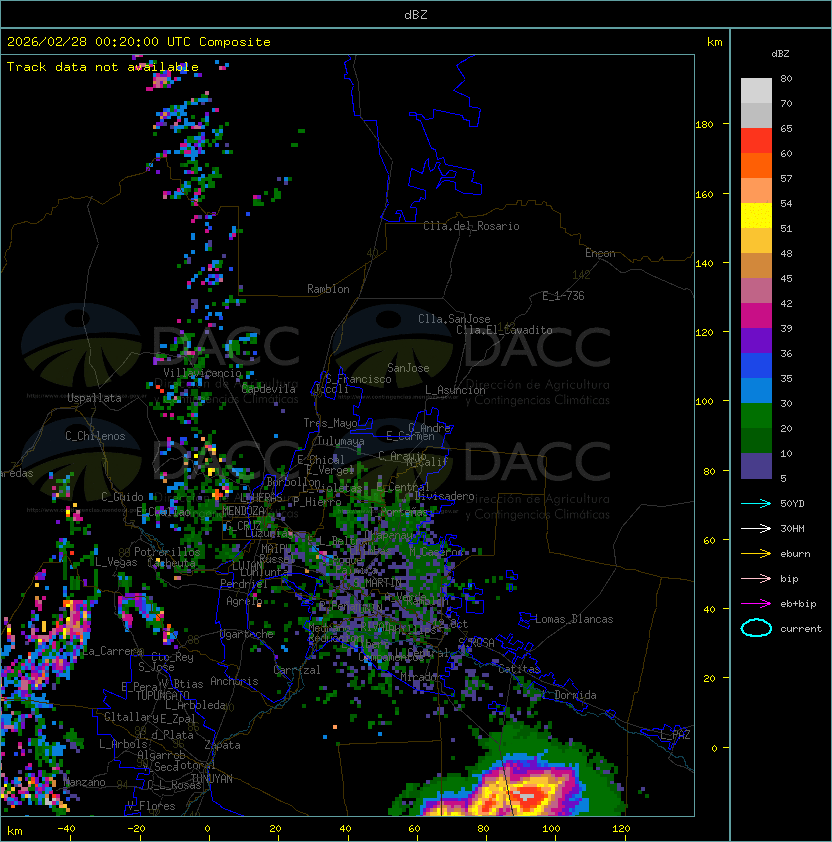Select the red 65 dBZ color swatch

(756, 141)
